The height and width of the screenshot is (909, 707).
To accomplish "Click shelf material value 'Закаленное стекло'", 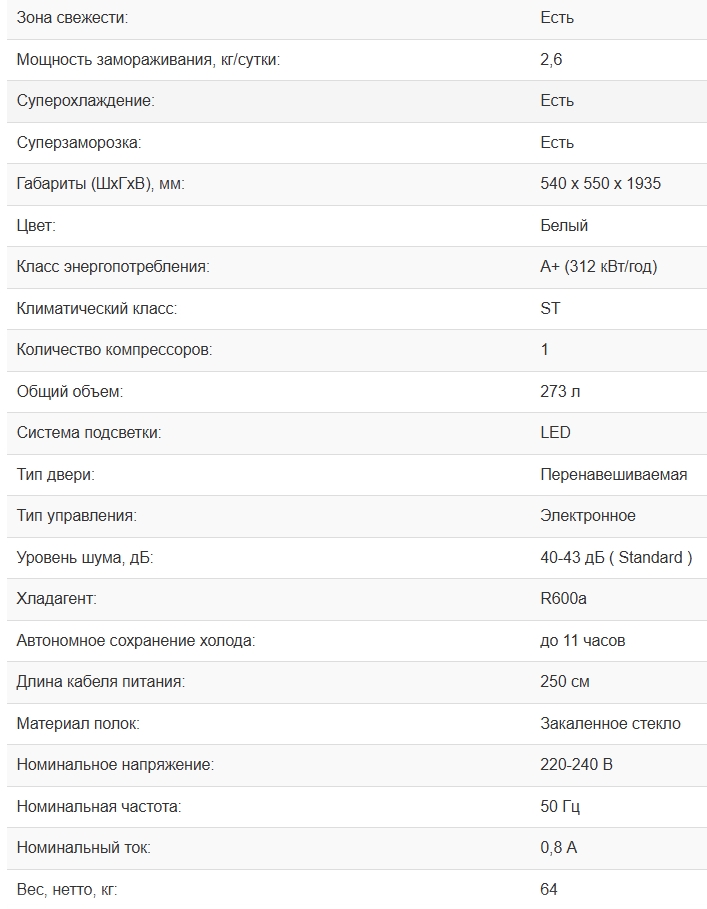I will [x=610, y=723].
